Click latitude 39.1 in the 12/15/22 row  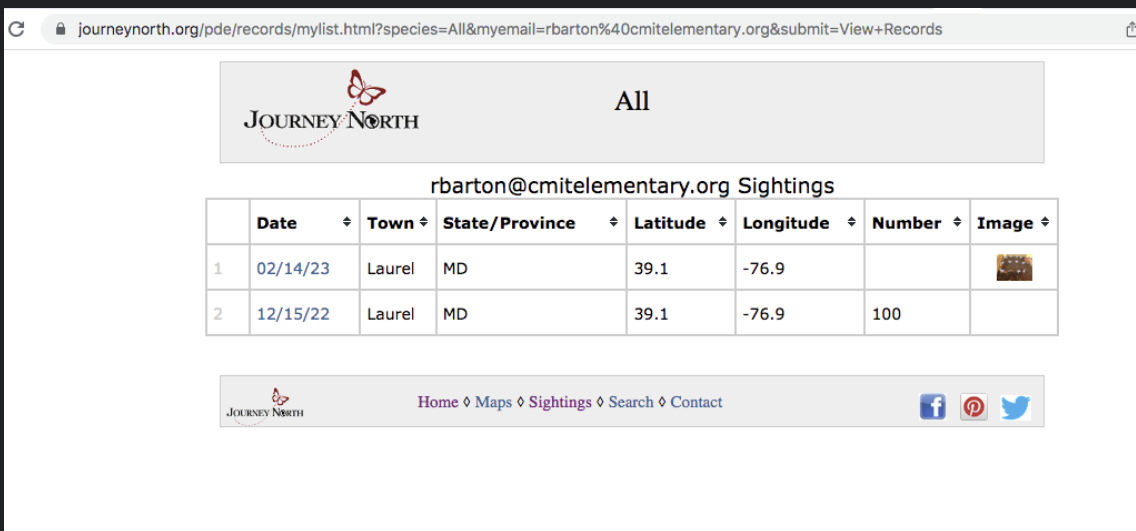[x=651, y=314]
